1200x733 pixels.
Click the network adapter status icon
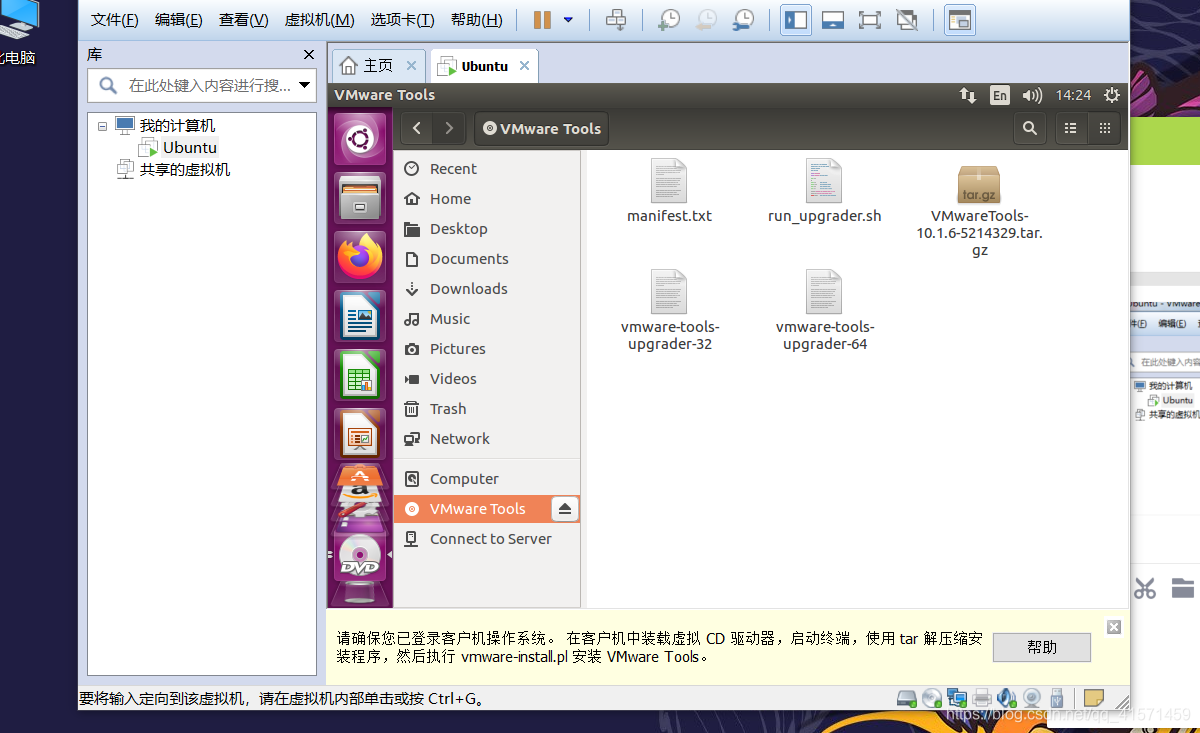[x=957, y=698]
